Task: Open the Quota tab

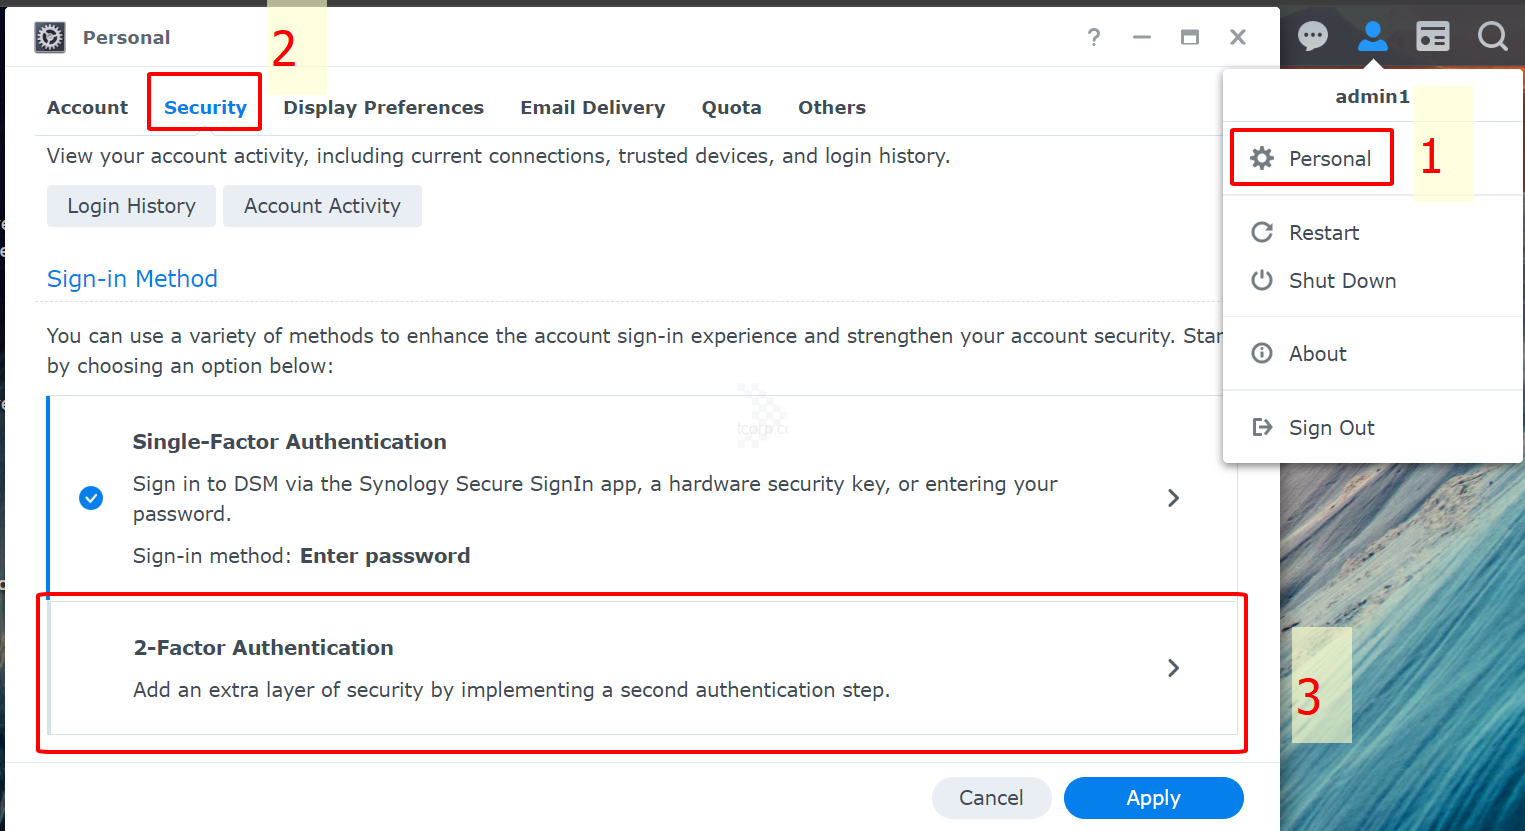Action: point(731,107)
